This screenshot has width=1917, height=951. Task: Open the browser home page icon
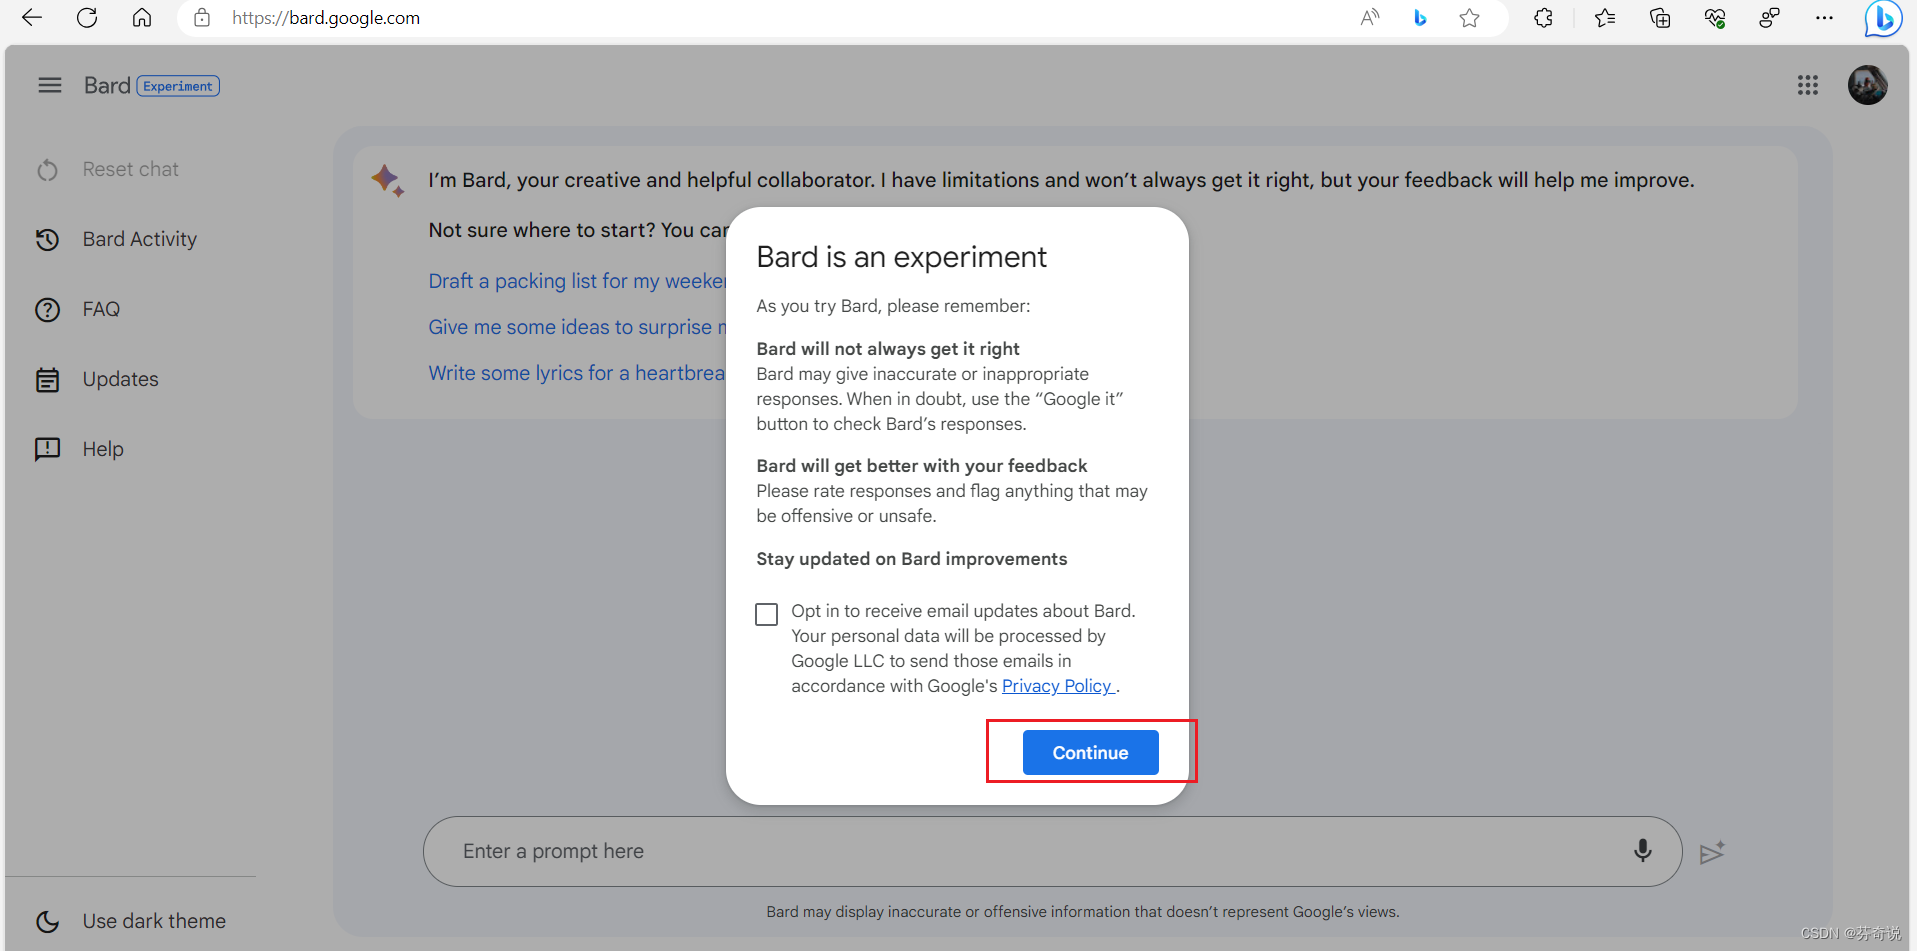tap(142, 18)
